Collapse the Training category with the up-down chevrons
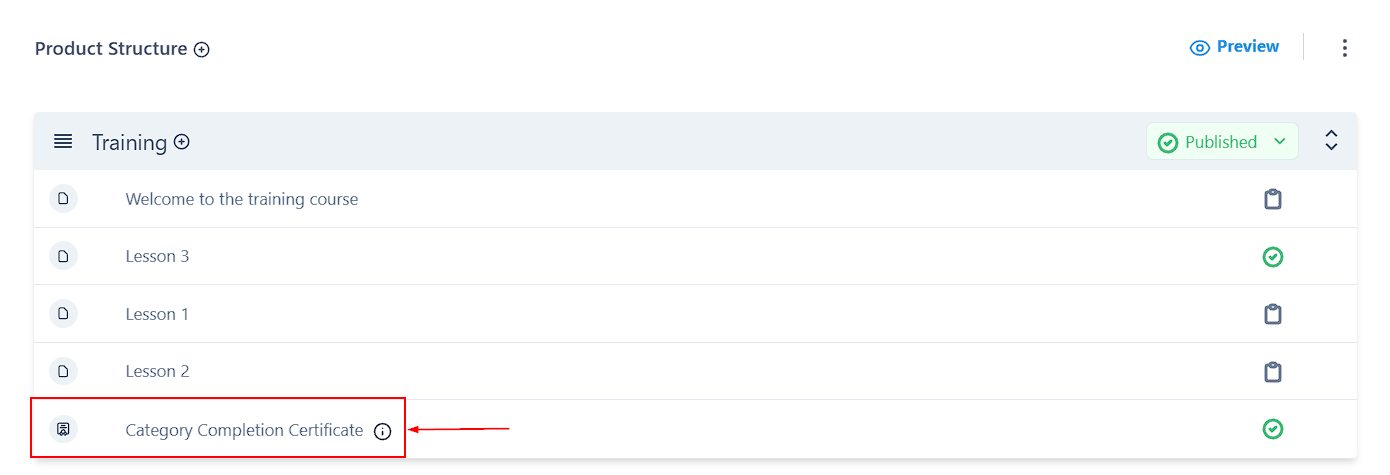The width and height of the screenshot is (1390, 475). pos(1331,141)
